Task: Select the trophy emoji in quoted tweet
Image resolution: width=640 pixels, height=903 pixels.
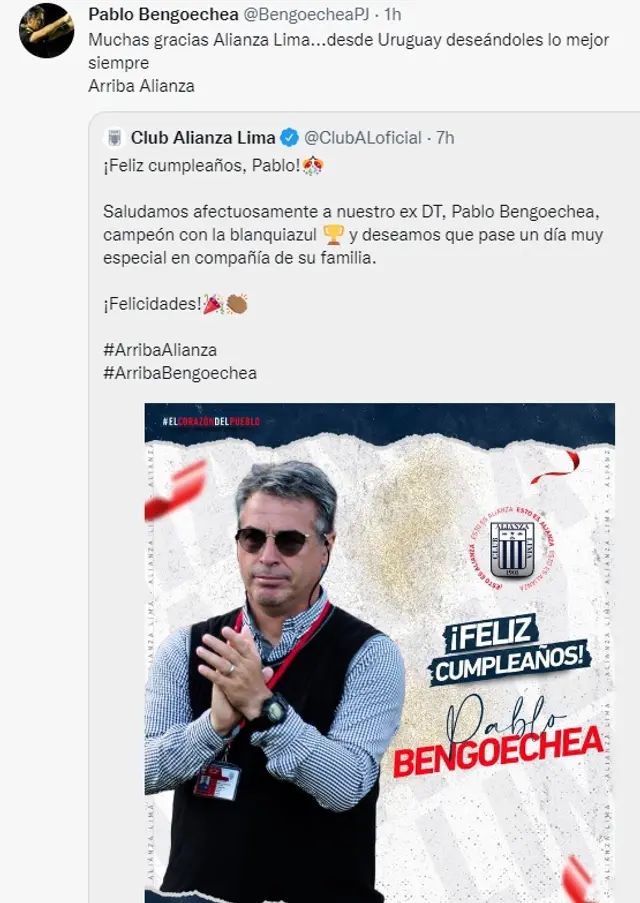Action: (333, 234)
